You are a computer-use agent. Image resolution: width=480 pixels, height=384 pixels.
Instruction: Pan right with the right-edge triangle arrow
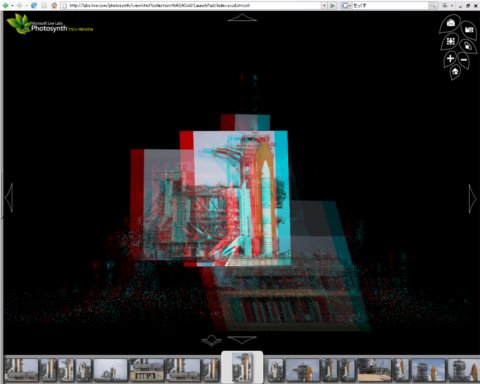point(472,199)
